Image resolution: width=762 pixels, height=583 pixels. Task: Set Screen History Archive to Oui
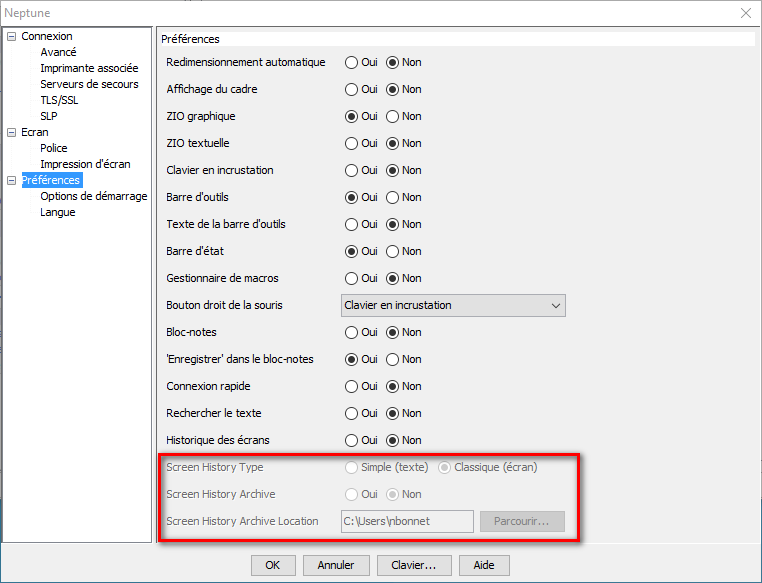[x=361, y=495]
